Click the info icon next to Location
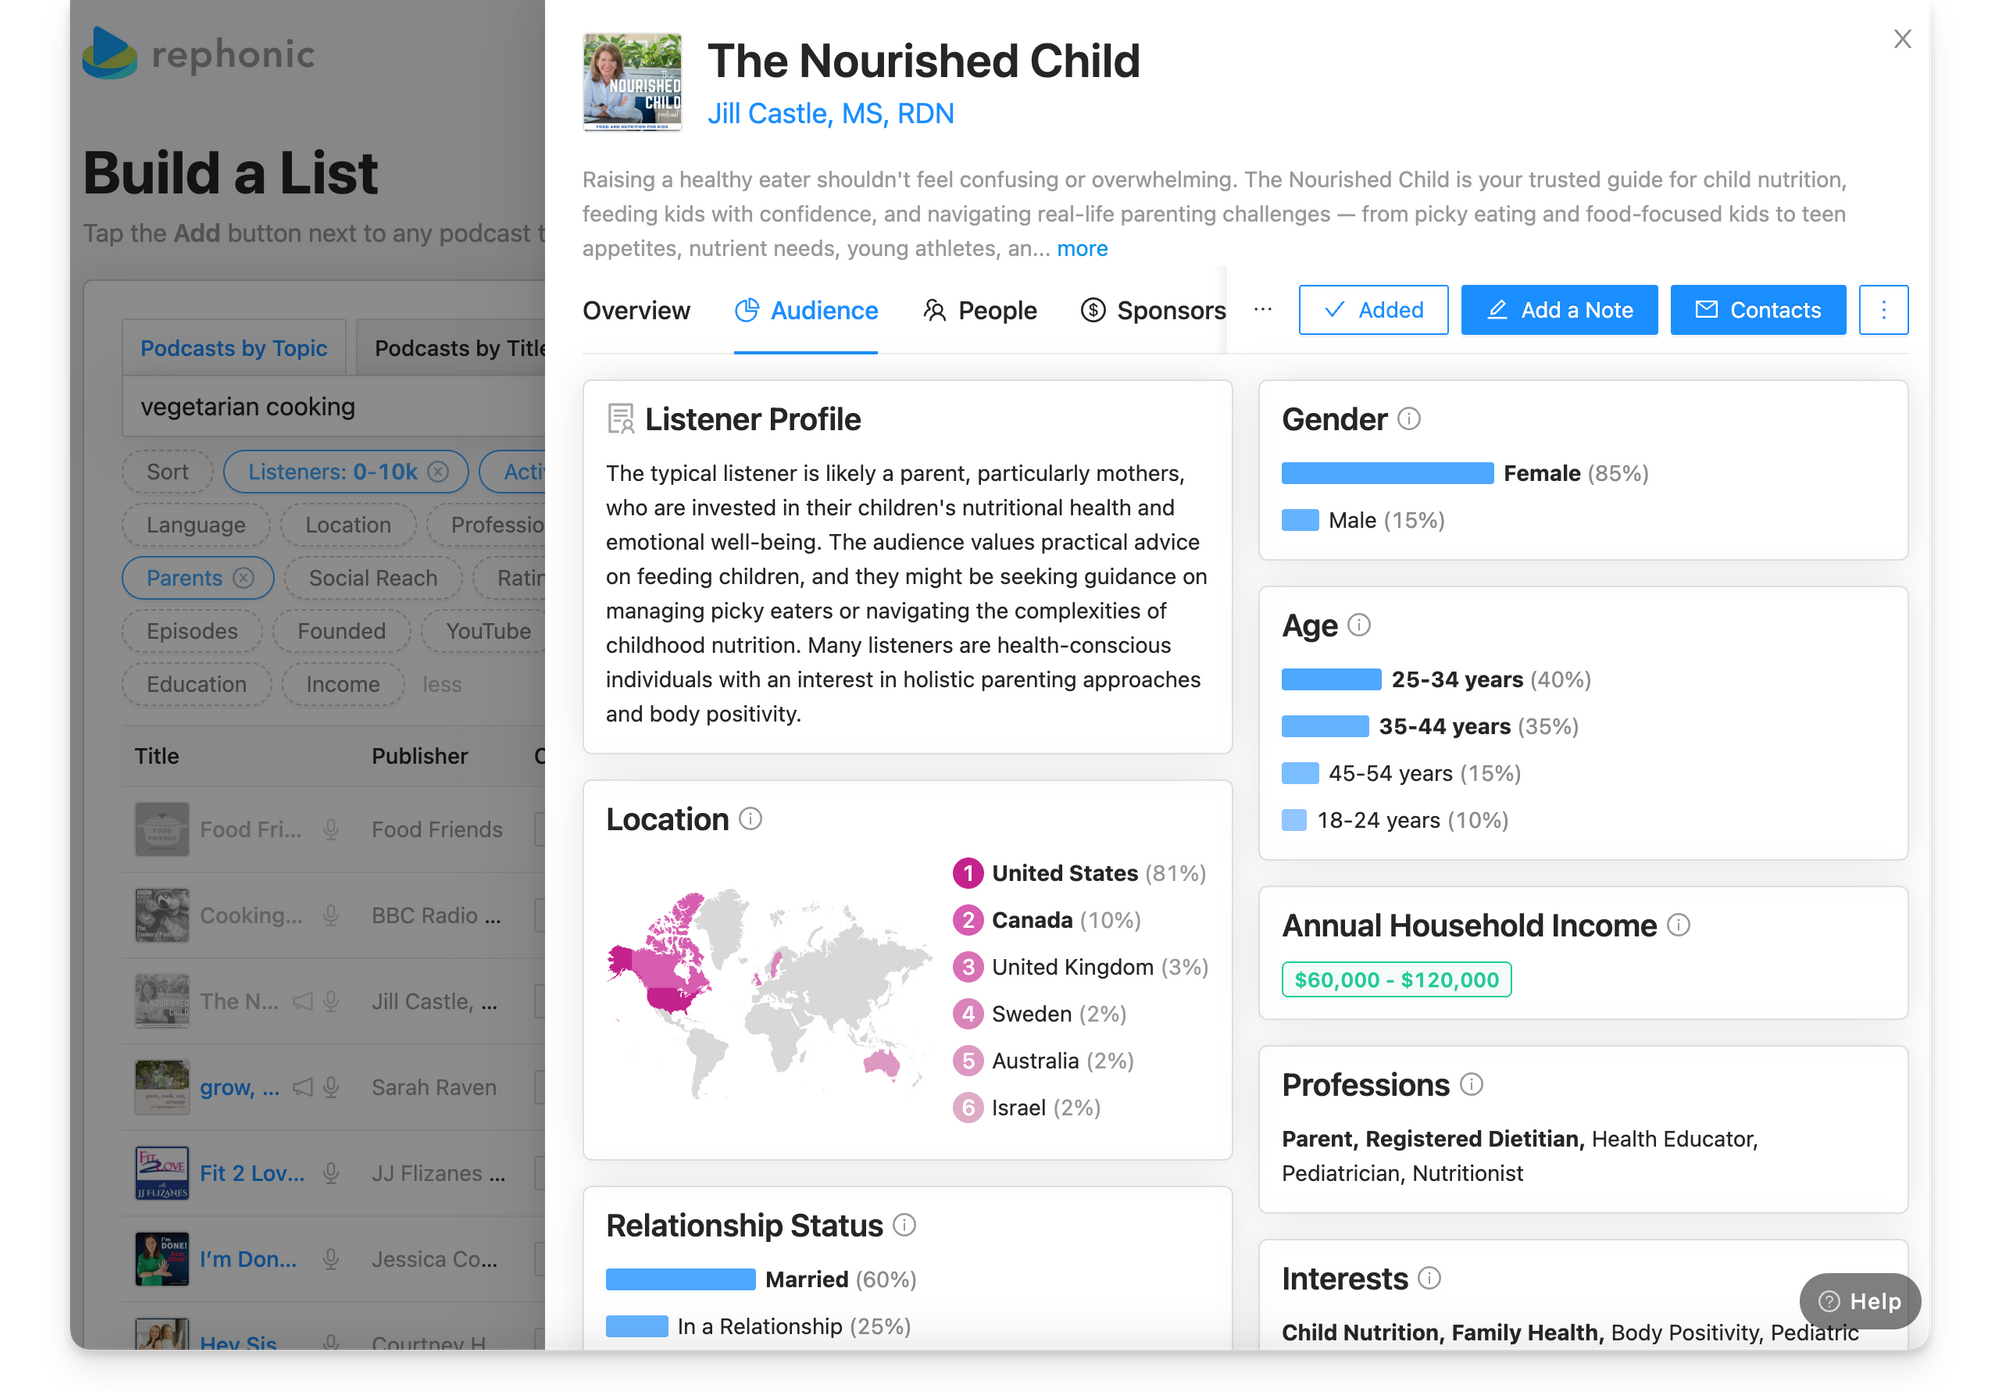This screenshot has width=2000, height=1392. click(x=750, y=818)
